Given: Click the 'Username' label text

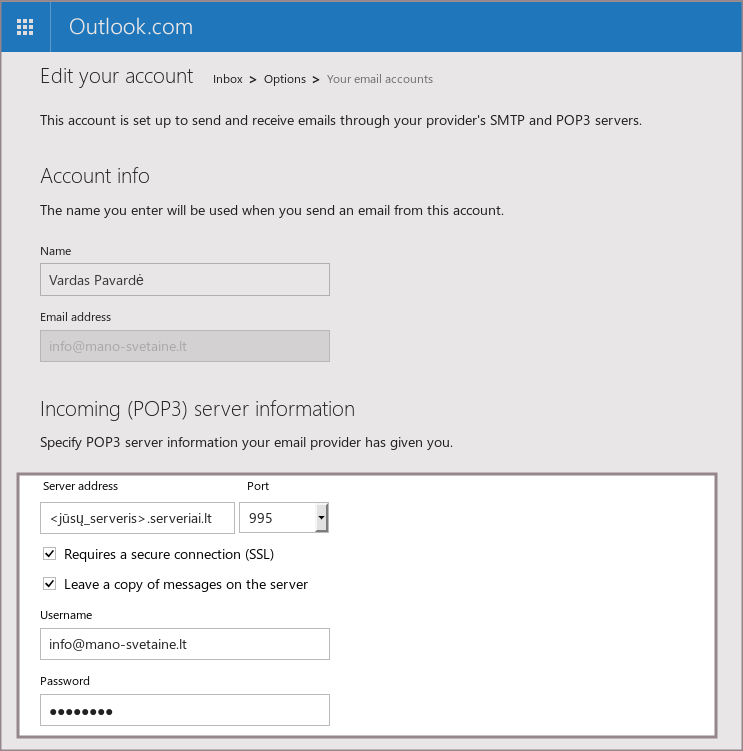Looking at the screenshot, I should point(66,615).
